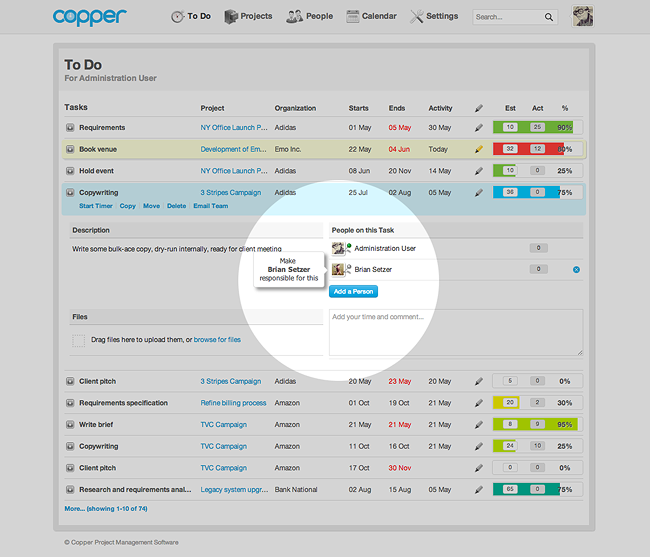This screenshot has width=650, height=557.
Task: Collapse the expanded 3 Stripes Copywriting task
Action: click(70, 192)
